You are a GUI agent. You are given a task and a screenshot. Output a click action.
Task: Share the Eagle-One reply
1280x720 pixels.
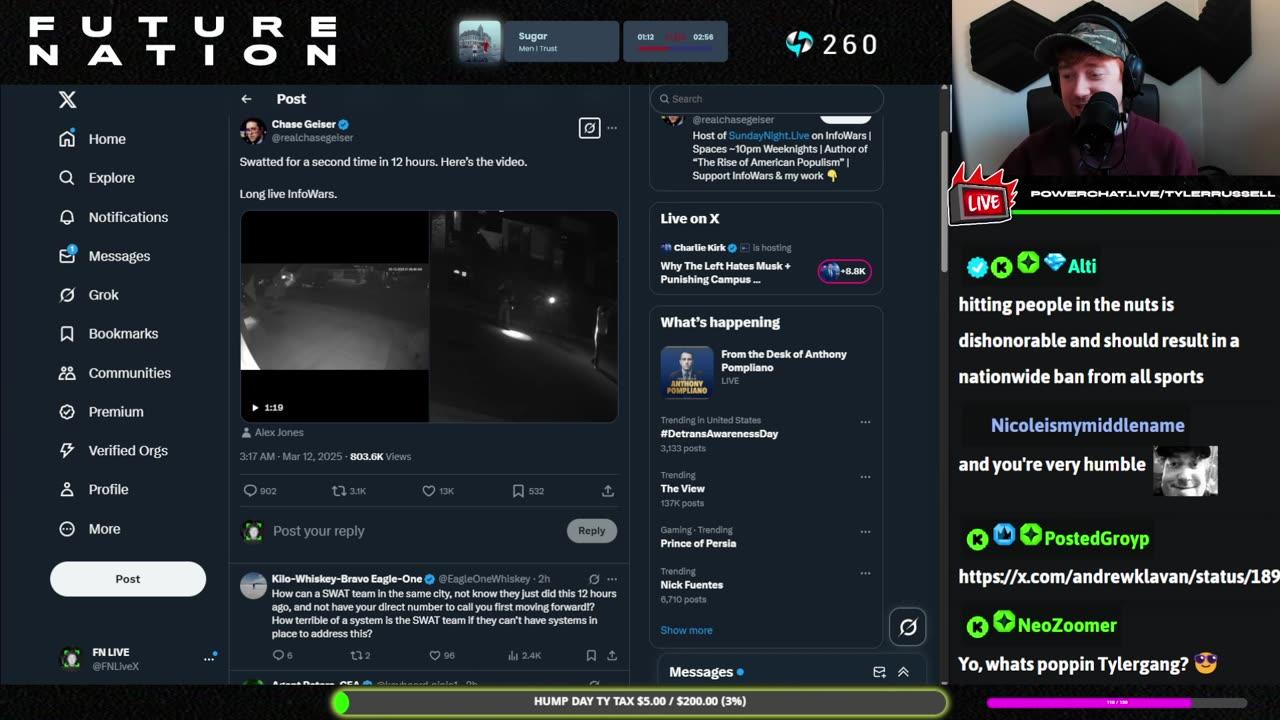coord(611,656)
